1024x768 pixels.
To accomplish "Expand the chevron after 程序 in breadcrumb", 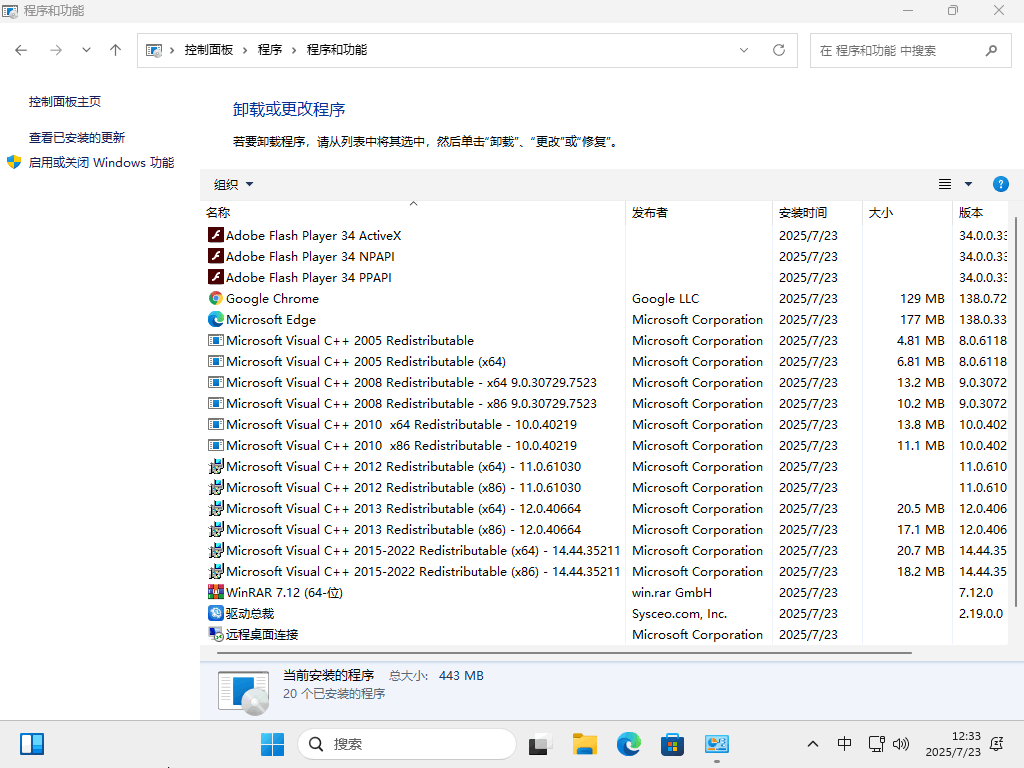I will 294,50.
